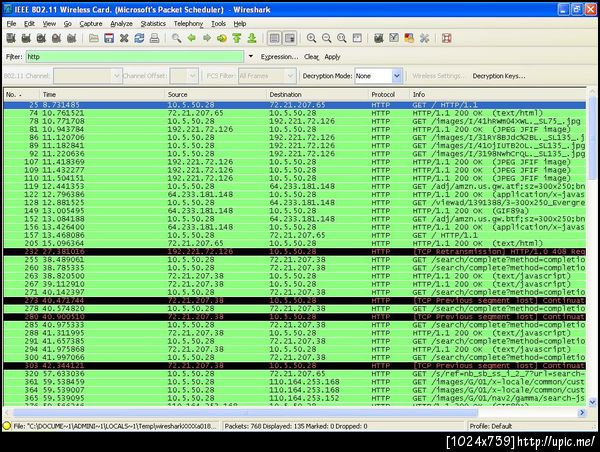Screen dimensions: 600x452
Task: Open the Go menu
Action: (x=68, y=24)
